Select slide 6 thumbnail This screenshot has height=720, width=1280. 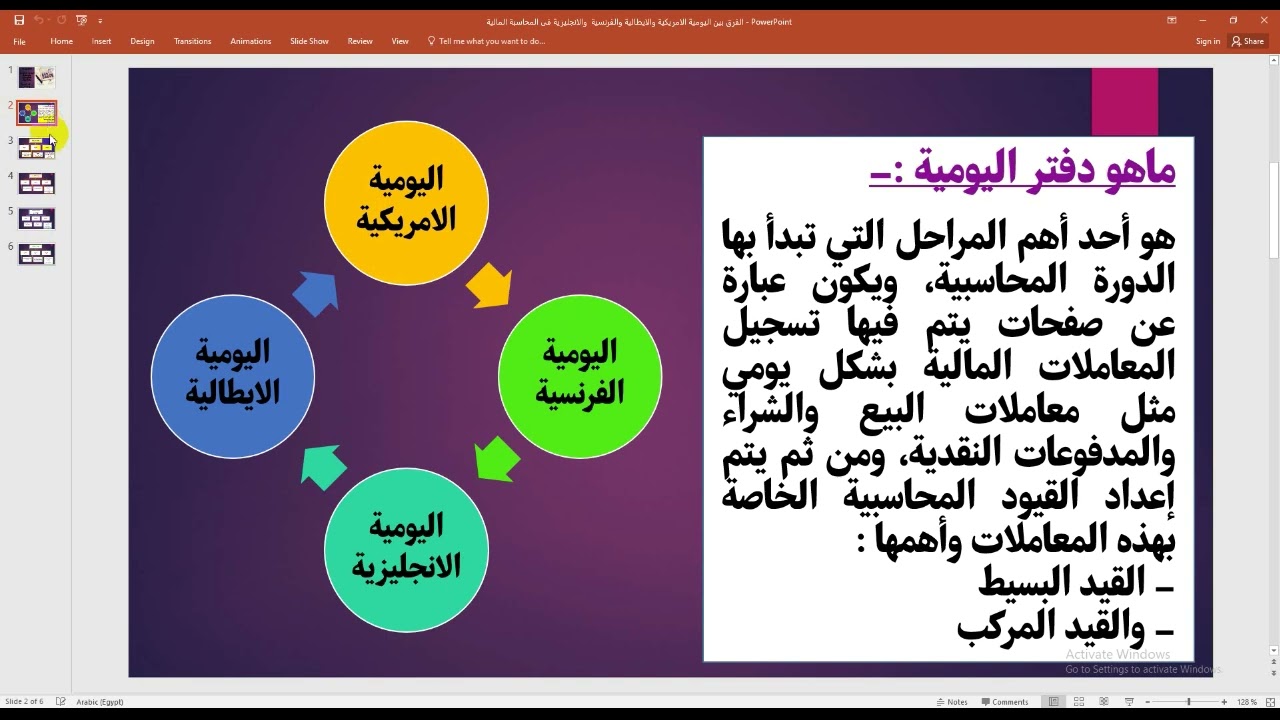(37, 253)
